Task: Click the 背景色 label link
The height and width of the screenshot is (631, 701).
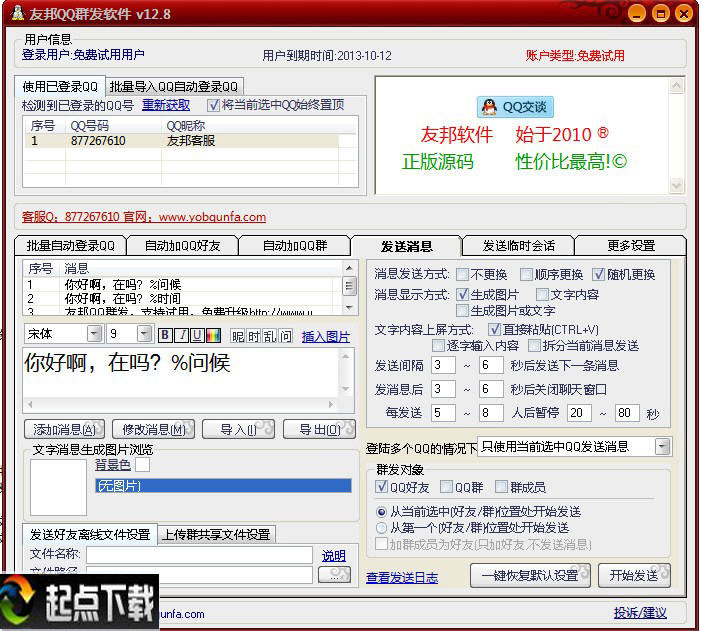Action: pos(113,465)
